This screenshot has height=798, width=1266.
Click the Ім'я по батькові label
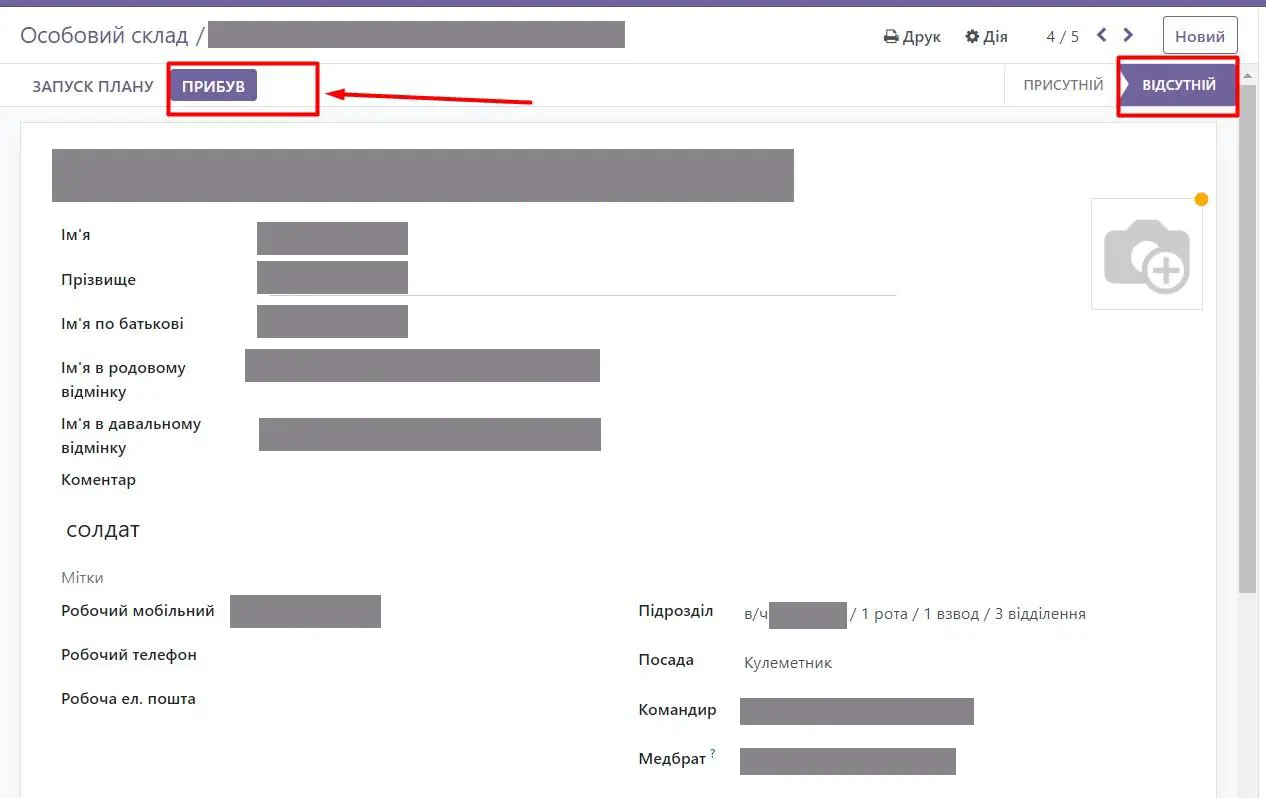coord(122,324)
